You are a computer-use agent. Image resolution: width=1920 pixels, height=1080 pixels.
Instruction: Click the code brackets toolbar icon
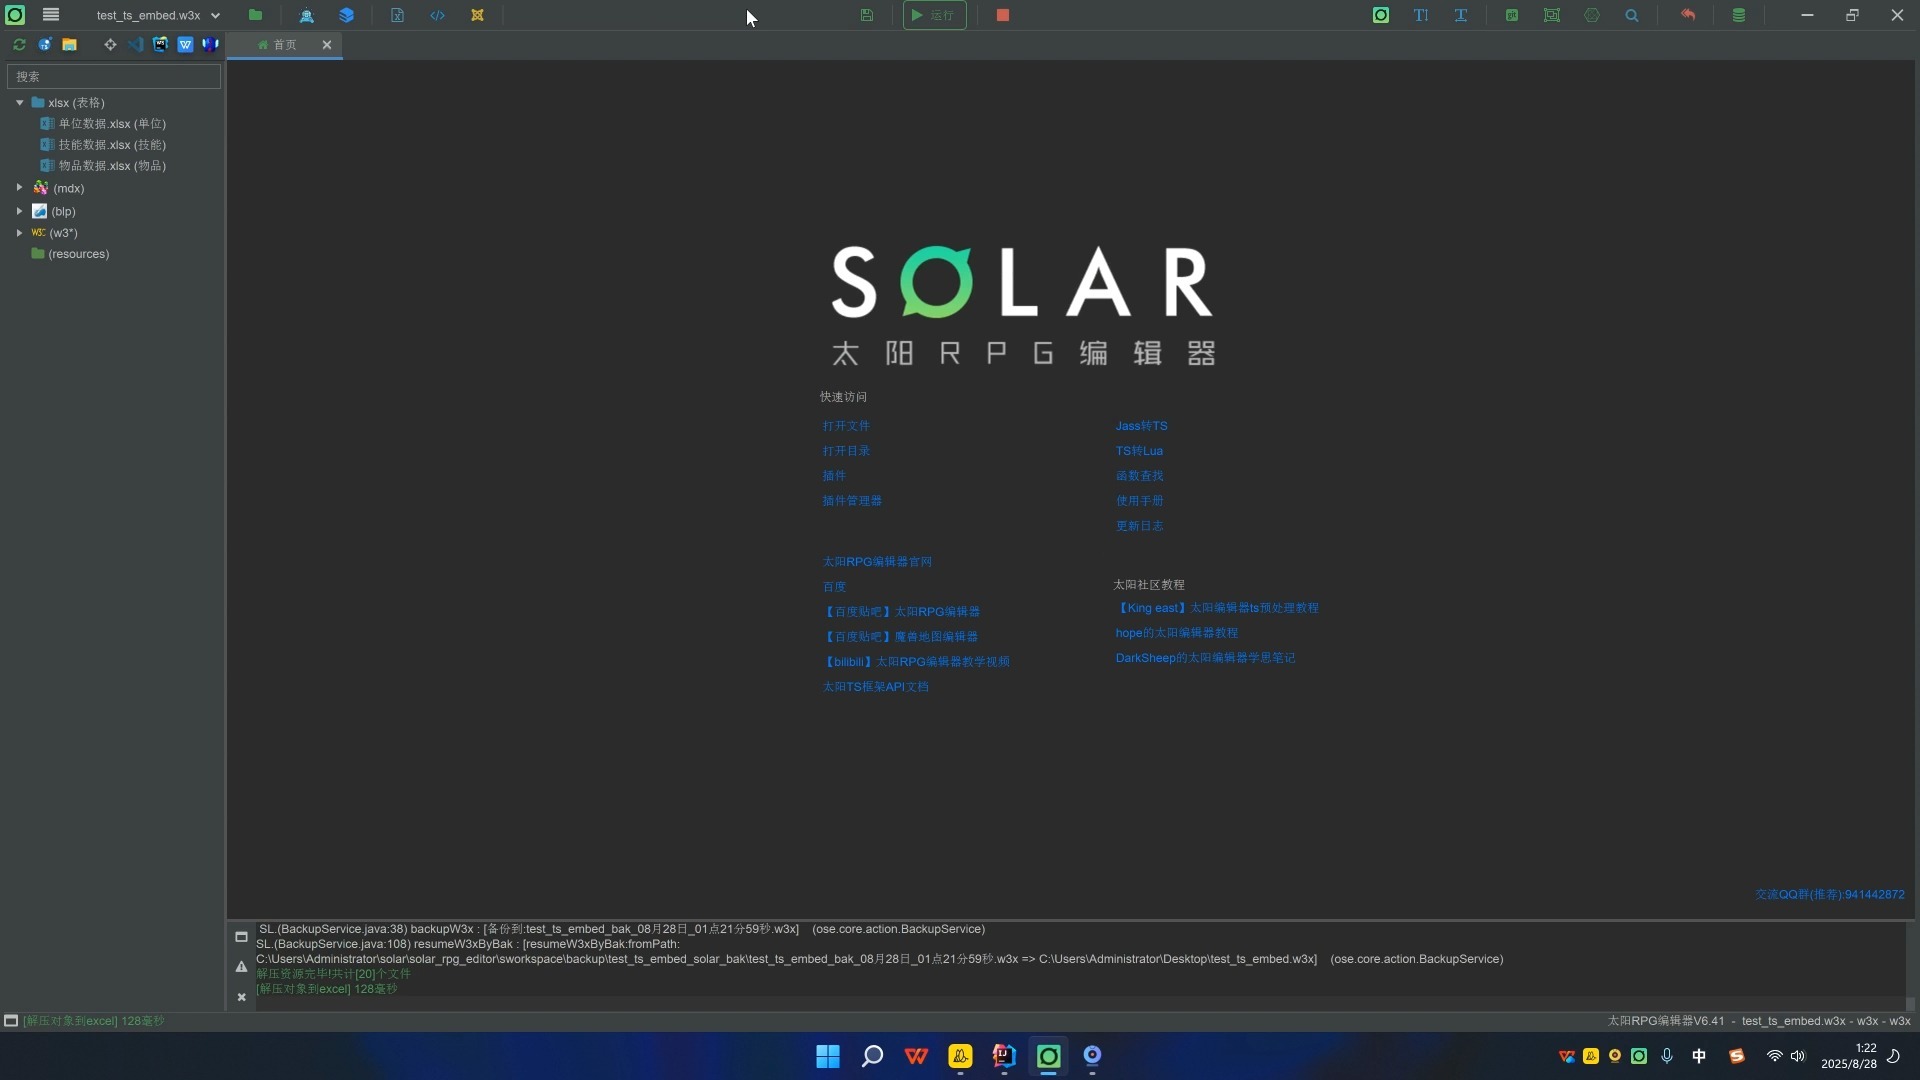point(438,15)
